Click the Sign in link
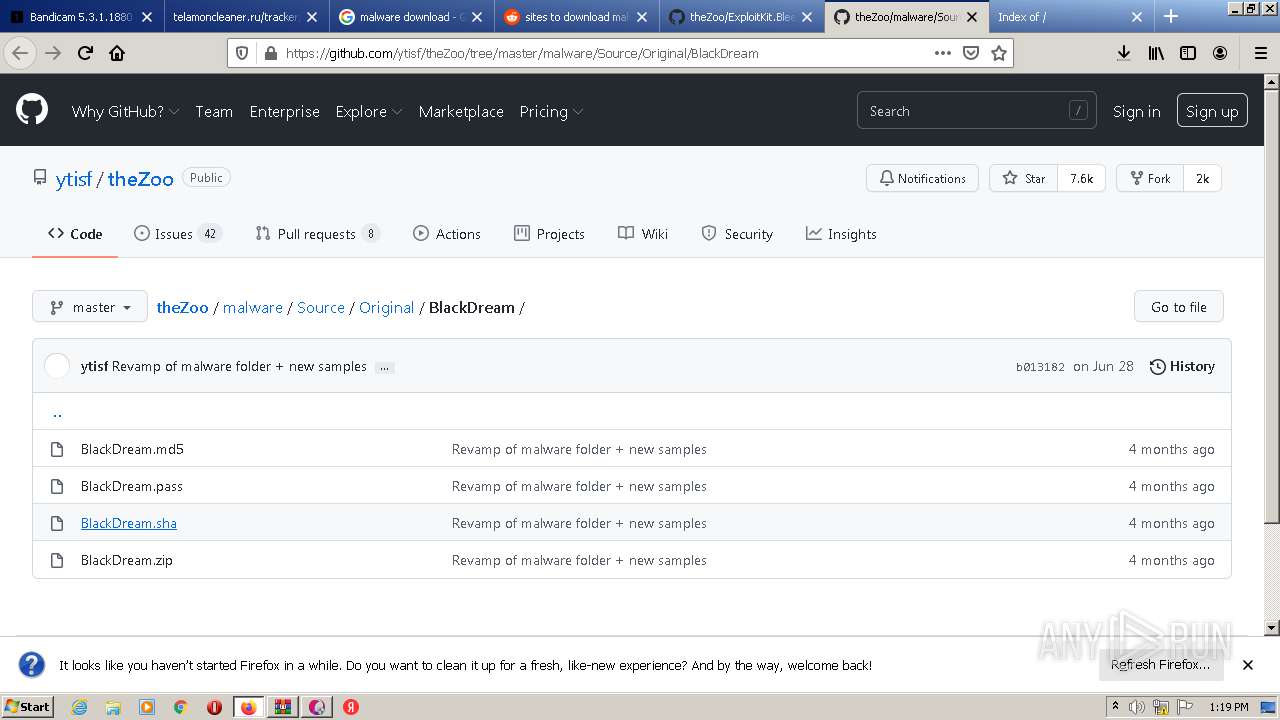The image size is (1280, 720). (1136, 111)
